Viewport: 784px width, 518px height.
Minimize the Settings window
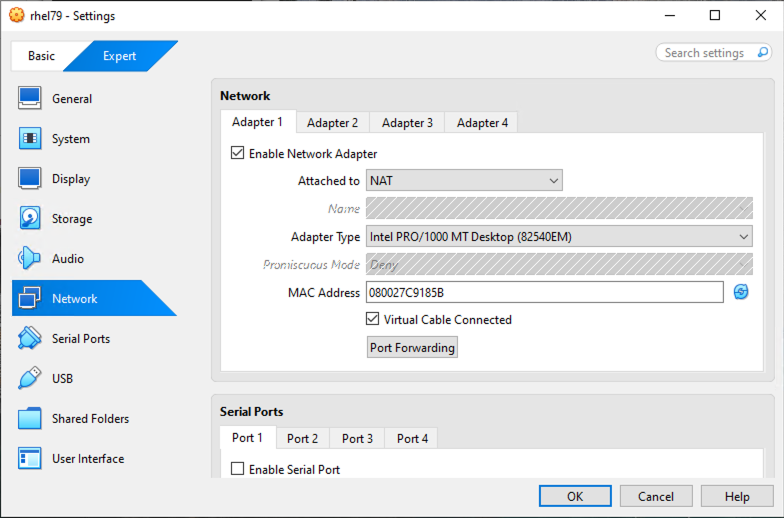point(670,16)
